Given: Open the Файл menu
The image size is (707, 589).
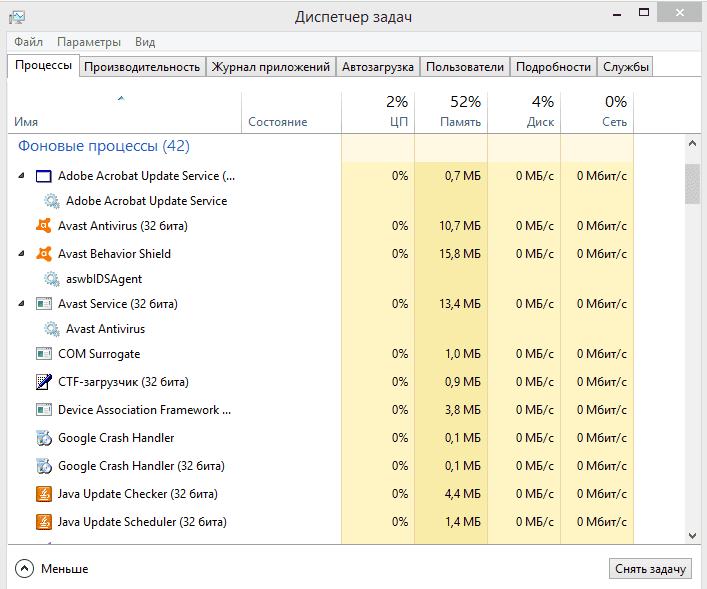Looking at the screenshot, I should [x=28, y=42].
